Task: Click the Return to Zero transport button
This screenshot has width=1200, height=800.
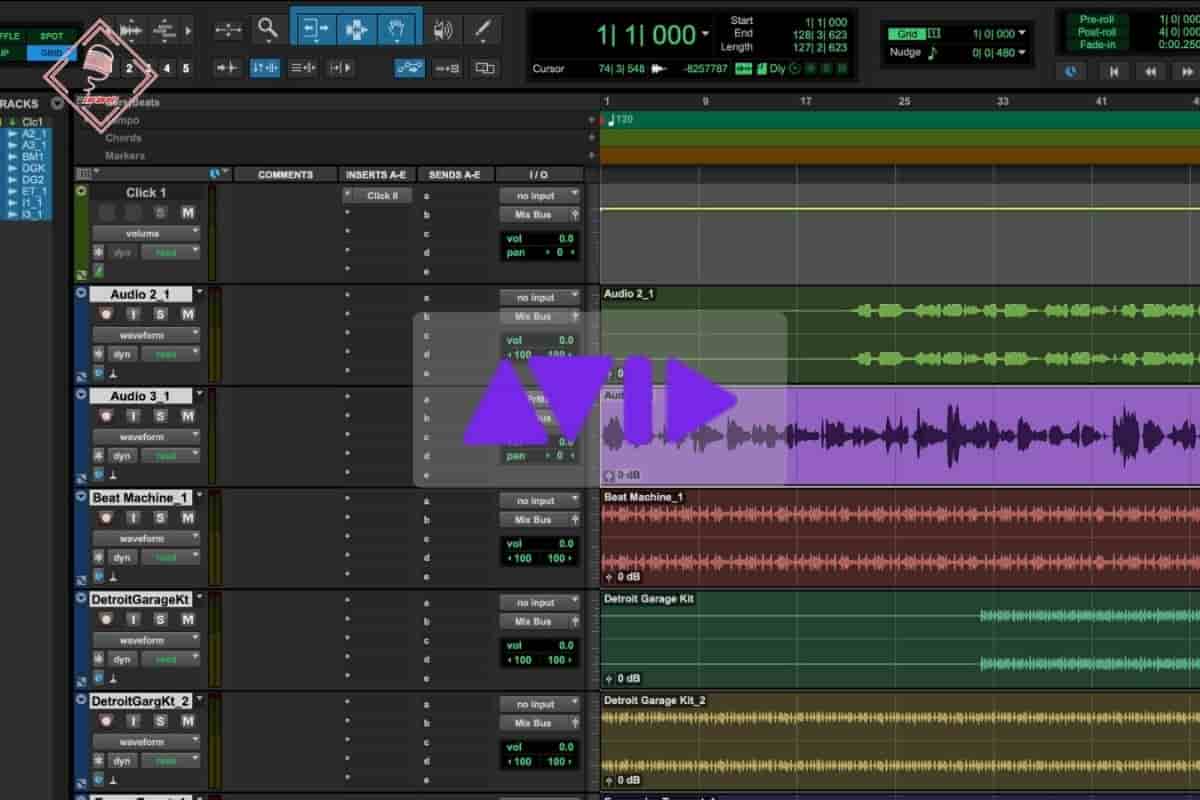Action: pos(1114,71)
